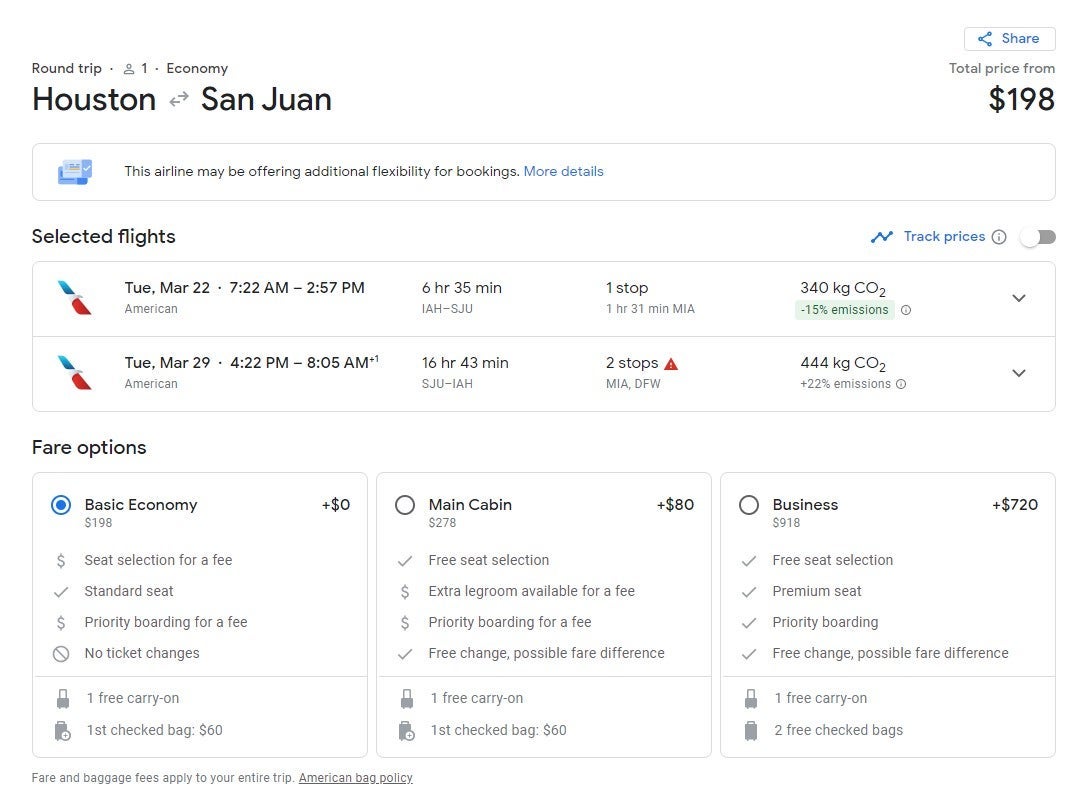Screen dimensions: 1078x795
Task: Click the Share button
Action: click(x=1009, y=39)
